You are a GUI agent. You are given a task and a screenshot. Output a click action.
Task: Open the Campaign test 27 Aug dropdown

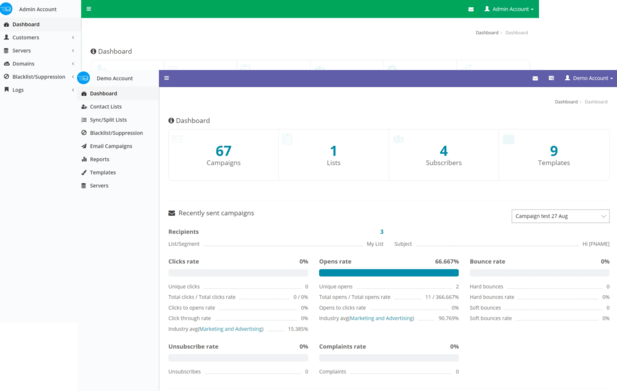[560, 216]
